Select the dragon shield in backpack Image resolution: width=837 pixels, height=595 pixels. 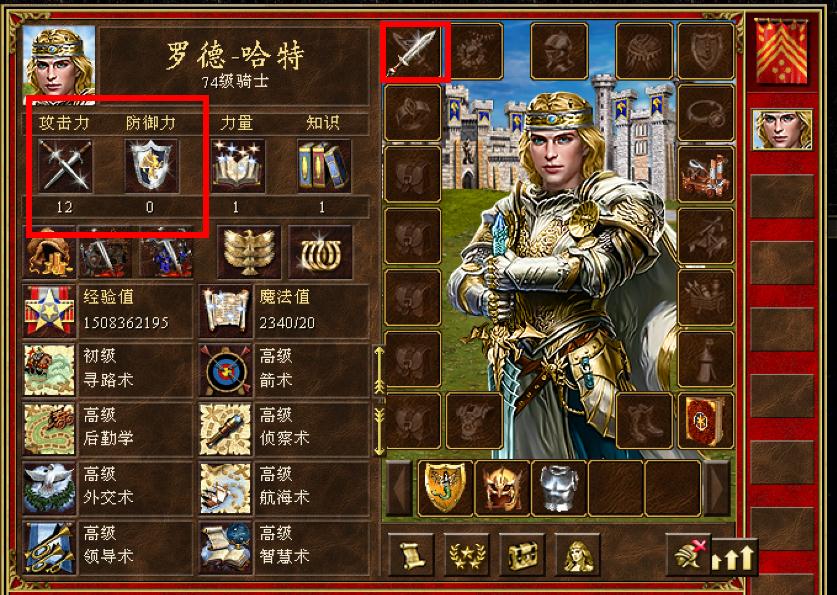pyautogui.click(x=446, y=488)
